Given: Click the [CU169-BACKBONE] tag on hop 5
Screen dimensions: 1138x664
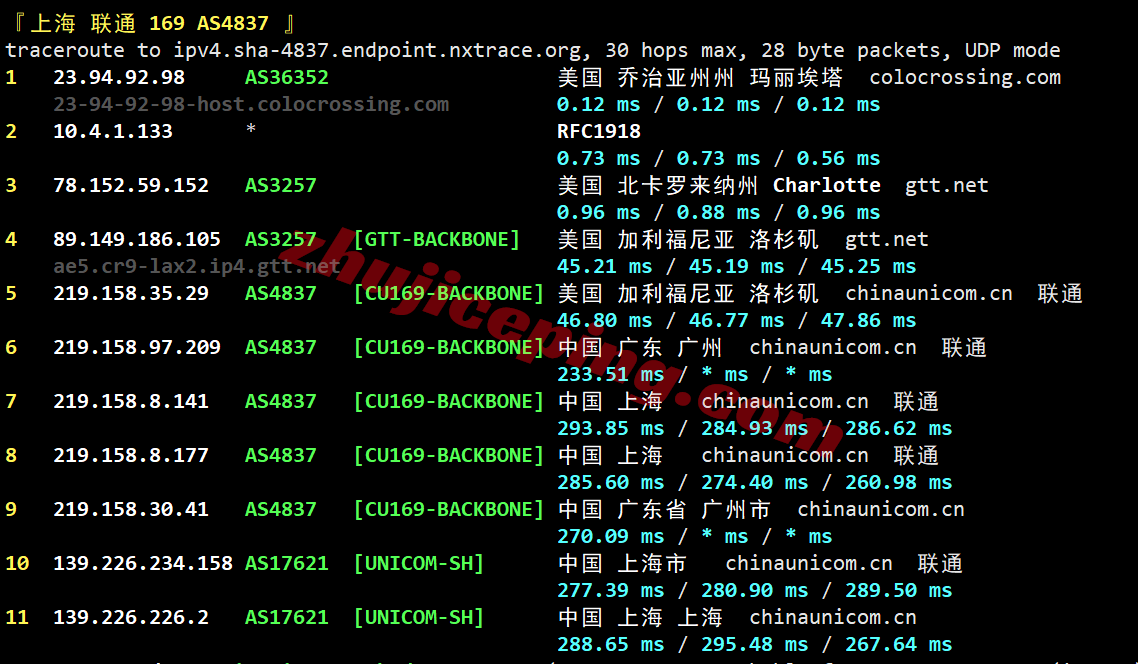Looking at the screenshot, I should (449, 293).
